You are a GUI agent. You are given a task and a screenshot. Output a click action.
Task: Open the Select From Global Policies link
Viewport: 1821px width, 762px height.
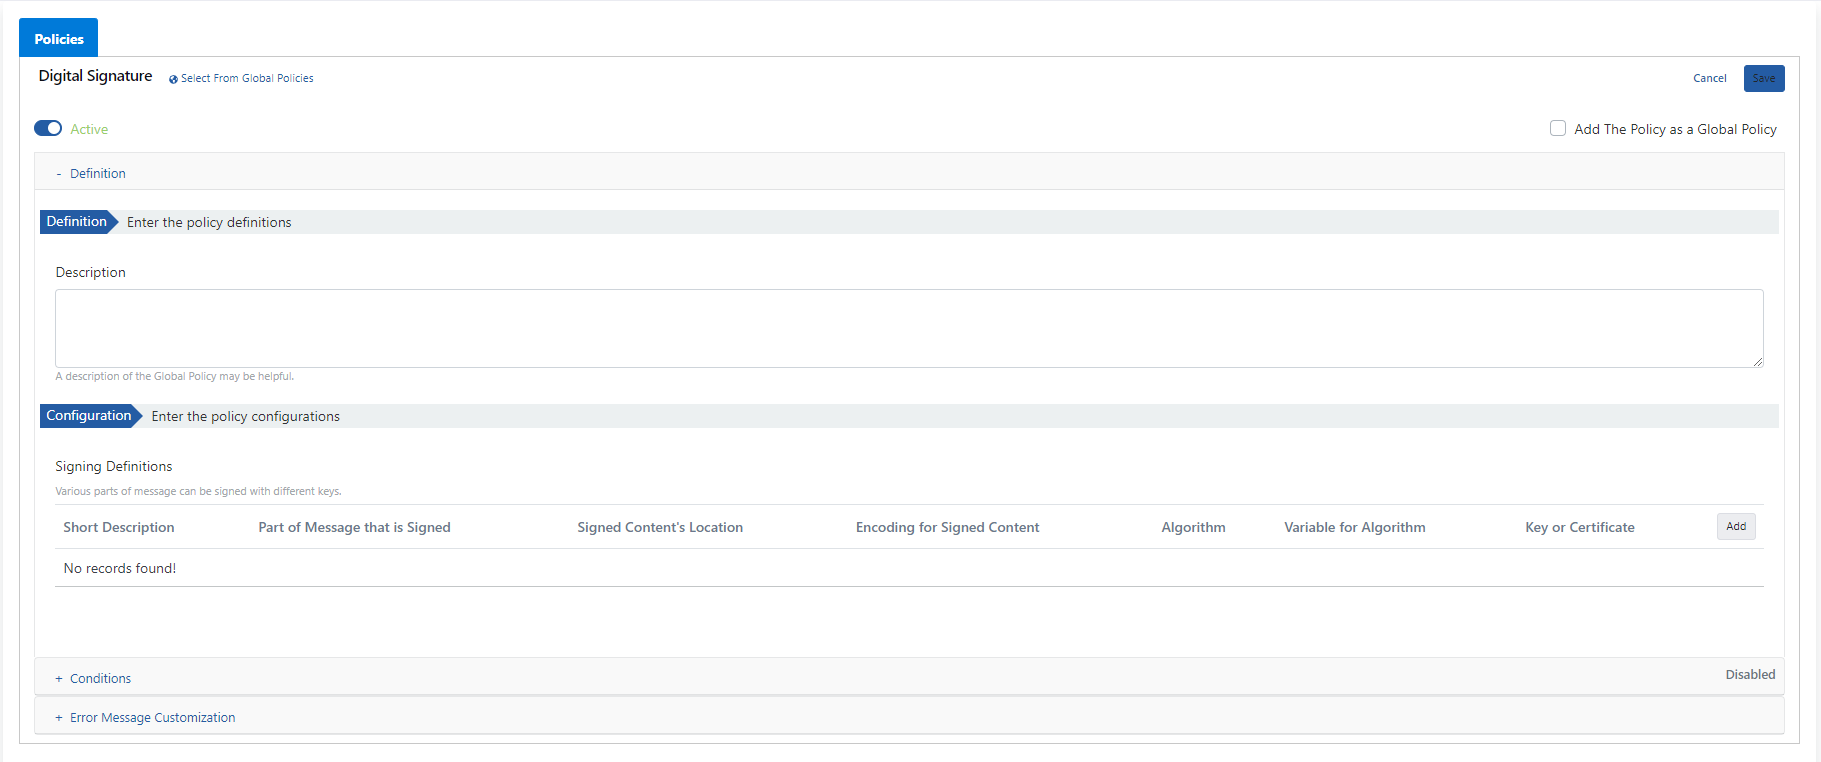tap(247, 78)
